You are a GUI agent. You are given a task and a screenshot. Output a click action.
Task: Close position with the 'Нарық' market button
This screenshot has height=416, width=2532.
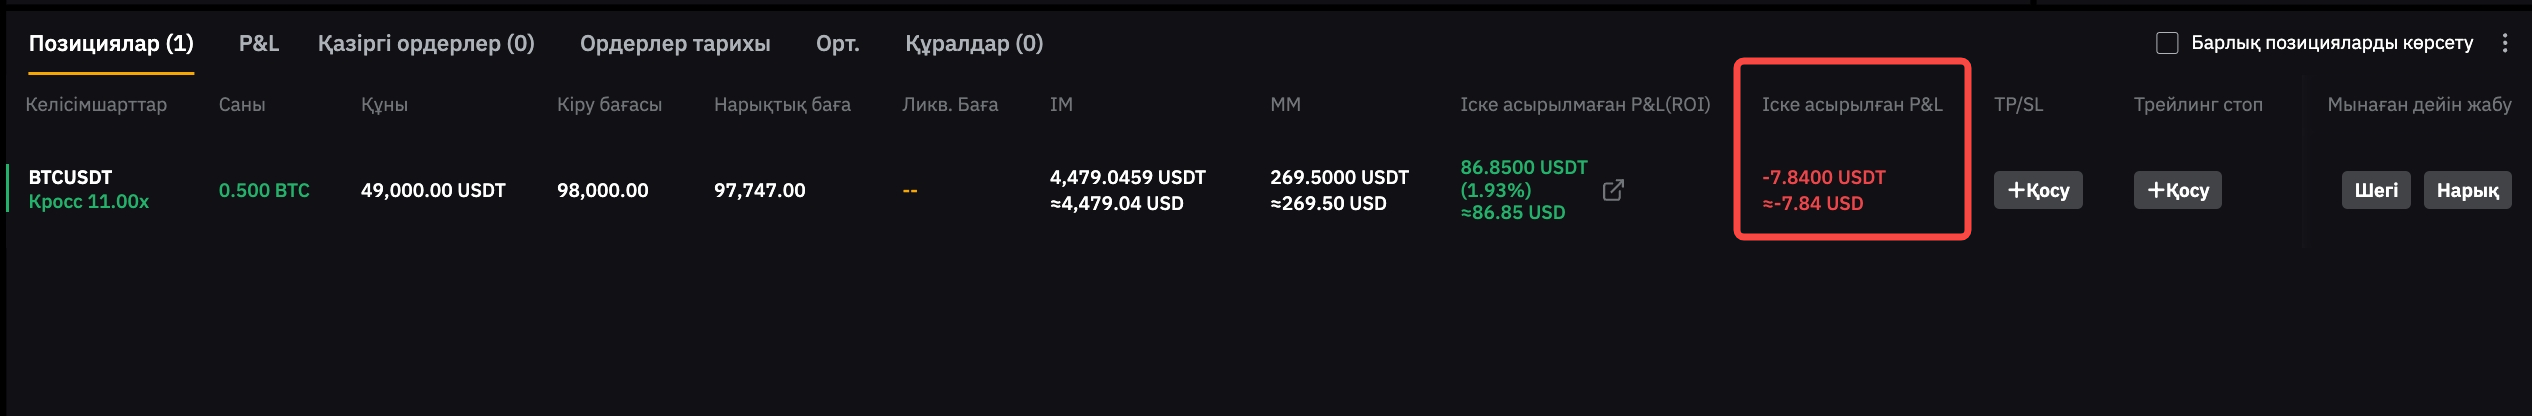(x=2467, y=190)
